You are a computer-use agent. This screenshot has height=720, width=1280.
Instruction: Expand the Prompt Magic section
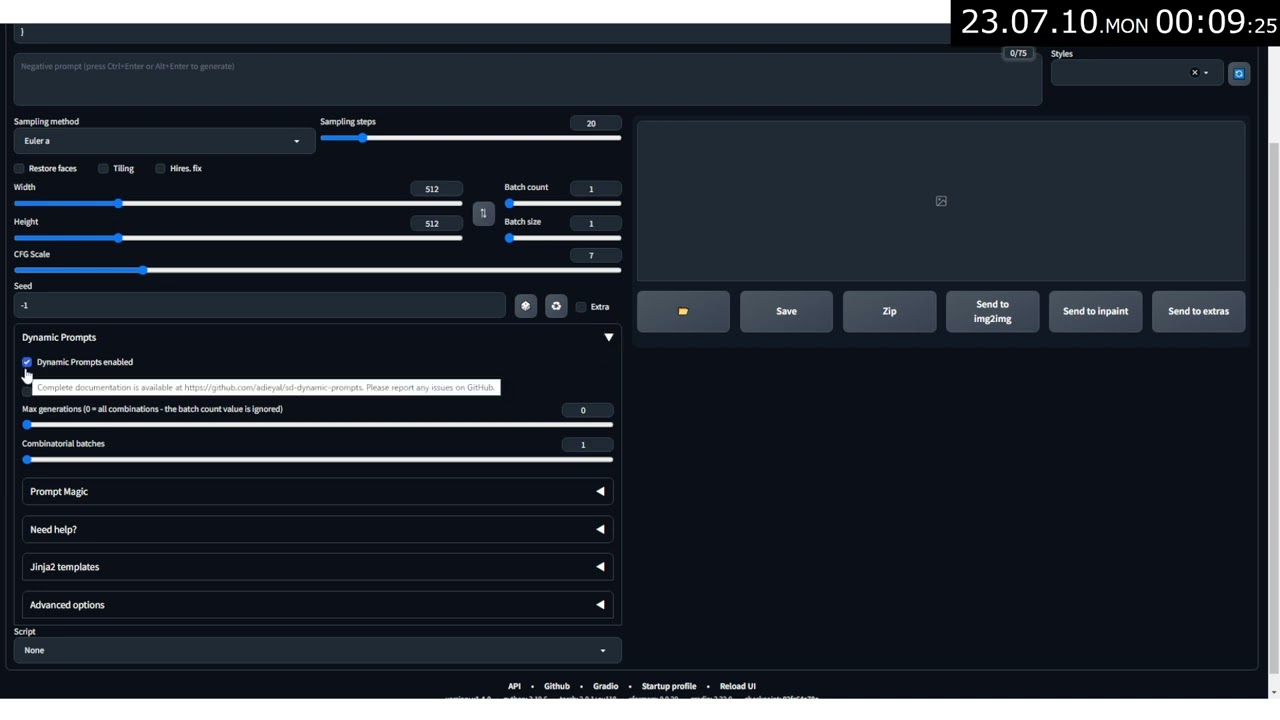click(317, 492)
